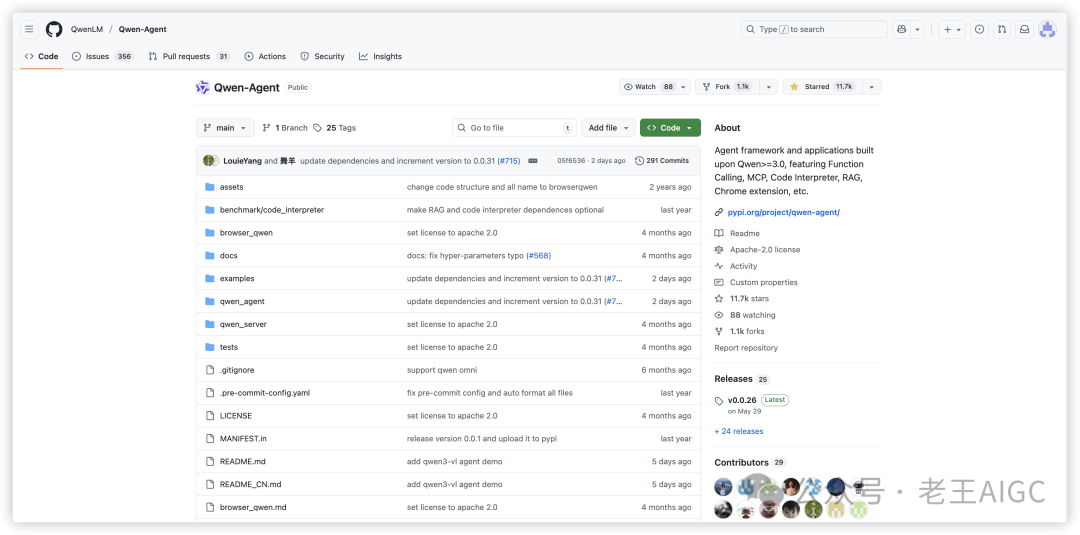Click commit message 'support qwen omni'
Image resolution: width=1080 pixels, height=535 pixels.
[x=442, y=370]
